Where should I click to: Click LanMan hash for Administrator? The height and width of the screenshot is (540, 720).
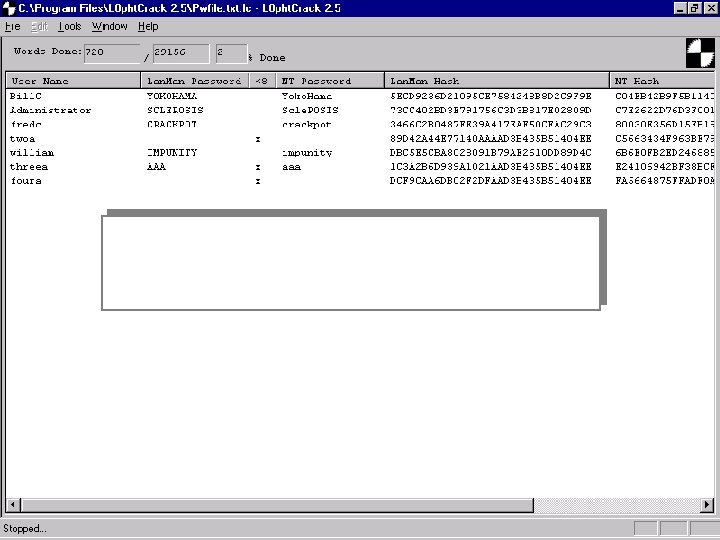tap(491, 110)
